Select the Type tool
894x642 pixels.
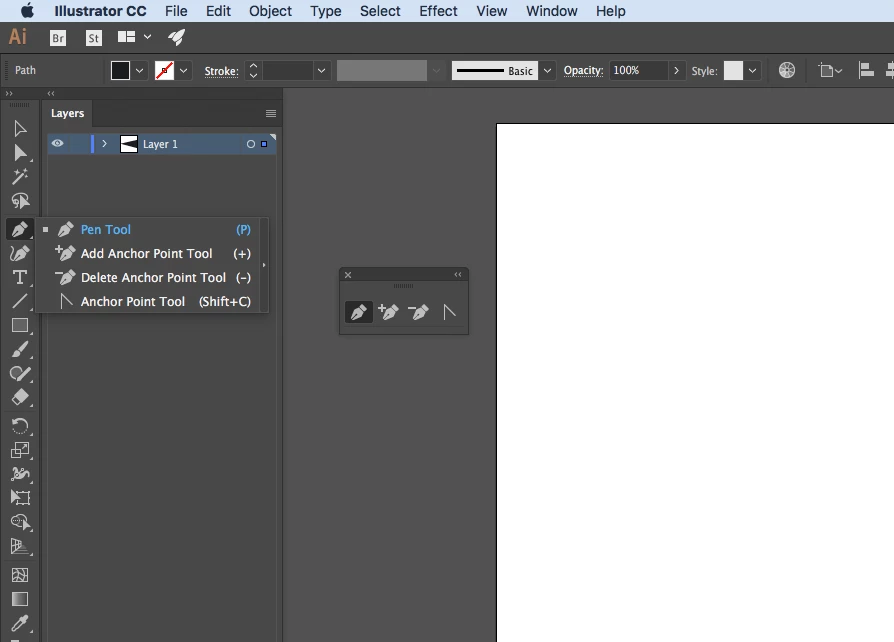point(20,277)
